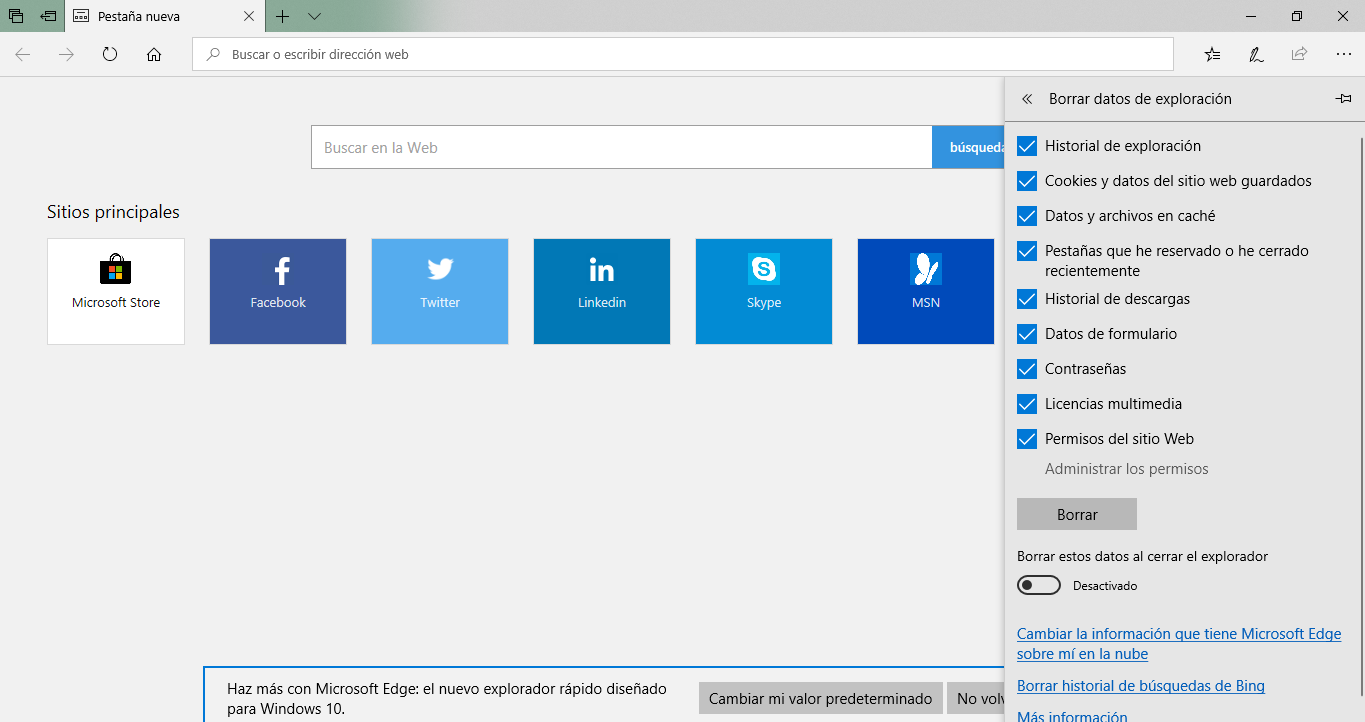Go back to the previous page
Image resolution: width=1365 pixels, height=722 pixels.
tap(23, 55)
